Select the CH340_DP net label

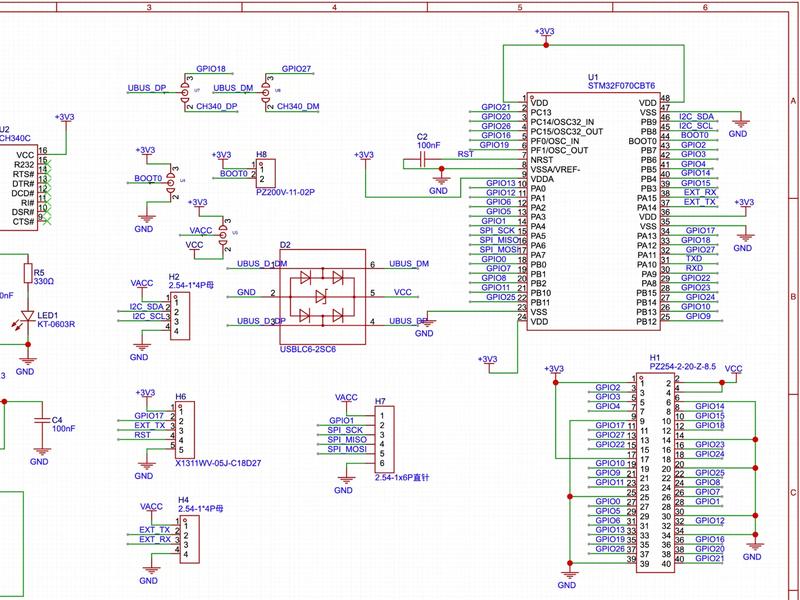pos(217,106)
